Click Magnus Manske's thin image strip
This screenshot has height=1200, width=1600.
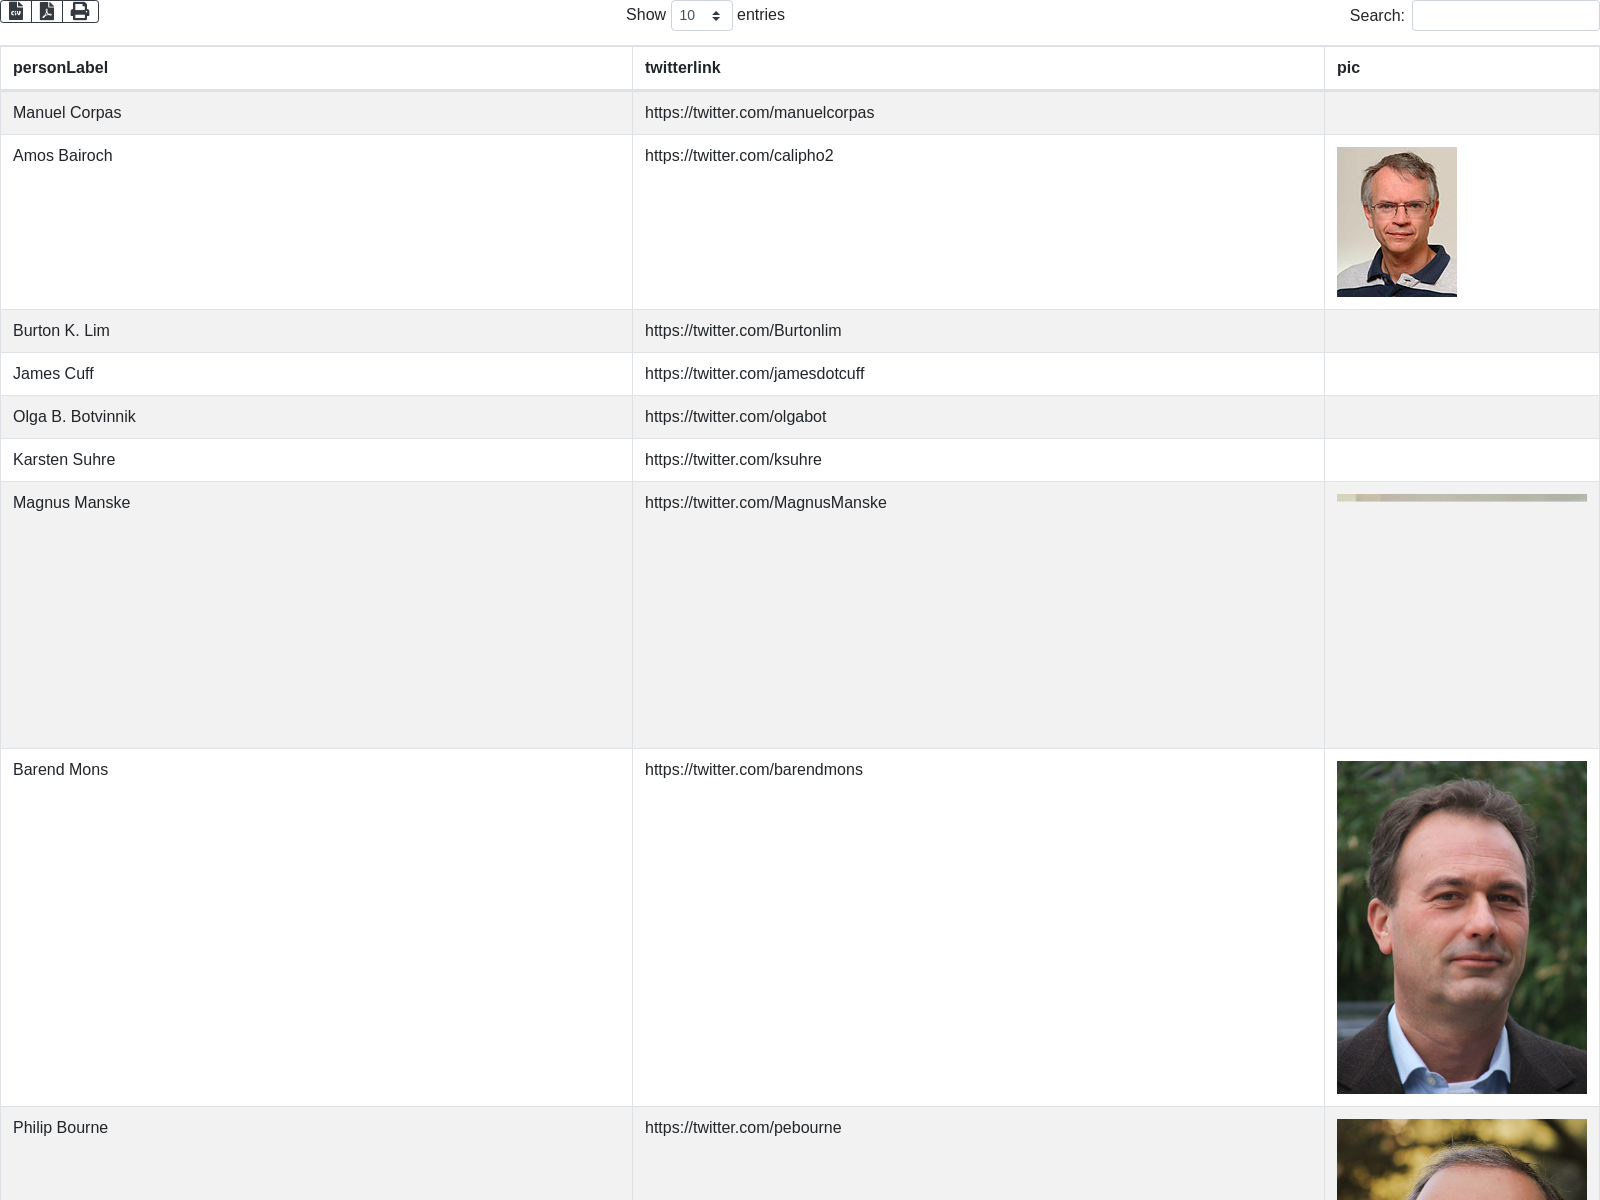[1461, 497]
